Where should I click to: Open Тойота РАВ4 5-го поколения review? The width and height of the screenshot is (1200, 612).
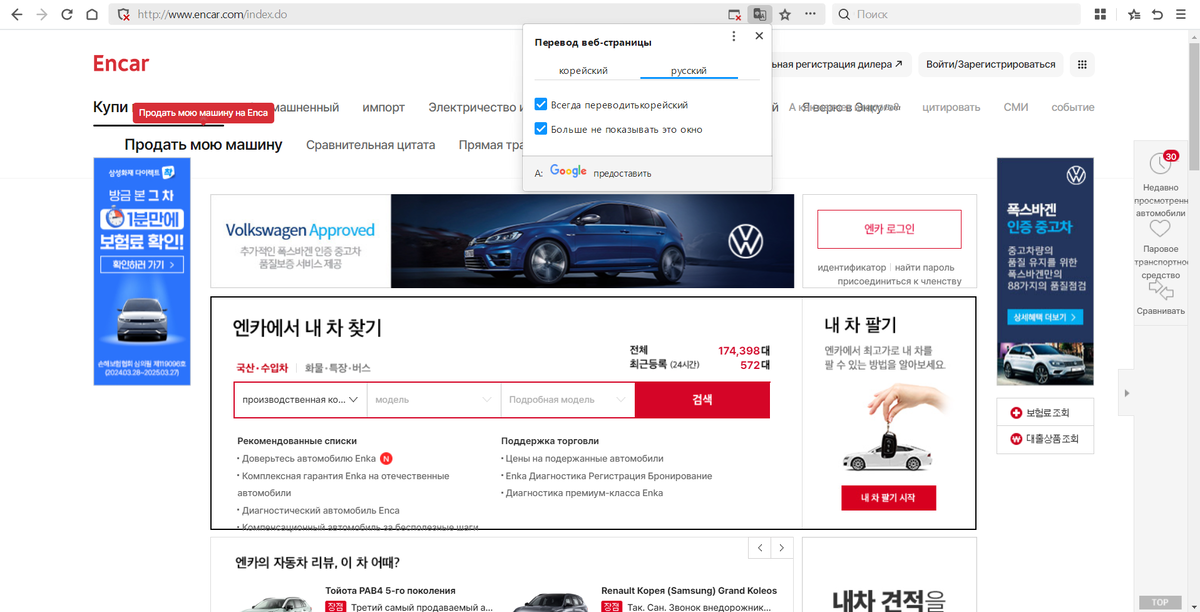pos(390,591)
